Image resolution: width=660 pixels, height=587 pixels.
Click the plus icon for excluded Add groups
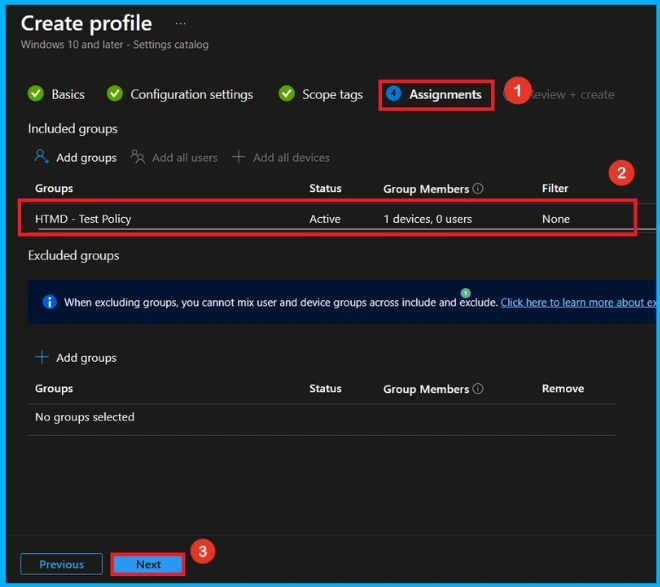tap(42, 357)
